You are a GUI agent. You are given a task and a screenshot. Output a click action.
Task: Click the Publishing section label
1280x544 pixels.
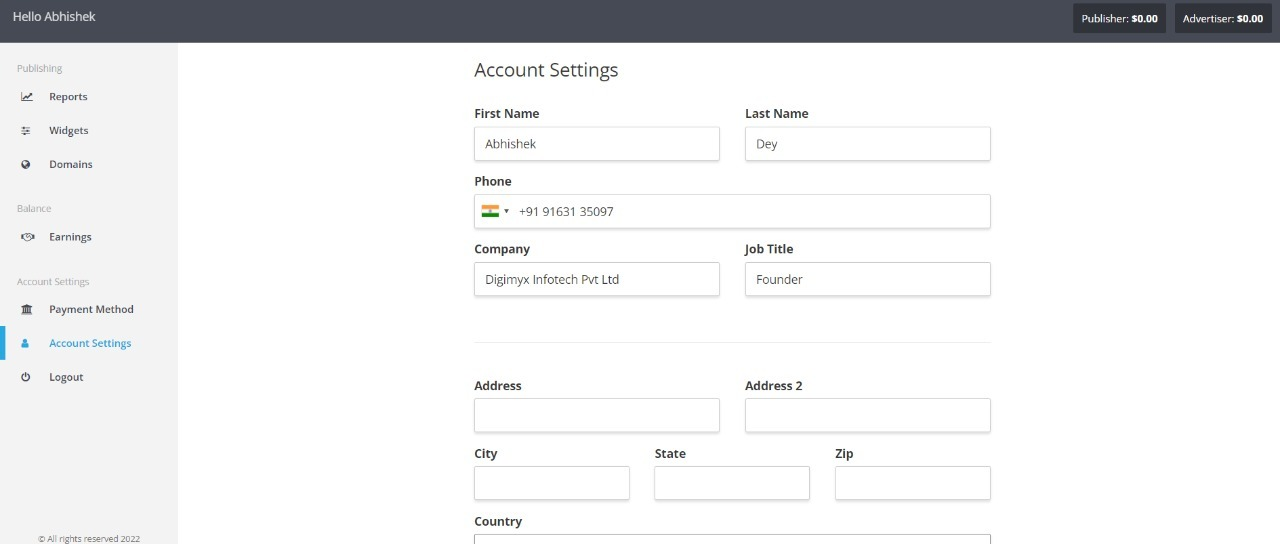click(40, 69)
